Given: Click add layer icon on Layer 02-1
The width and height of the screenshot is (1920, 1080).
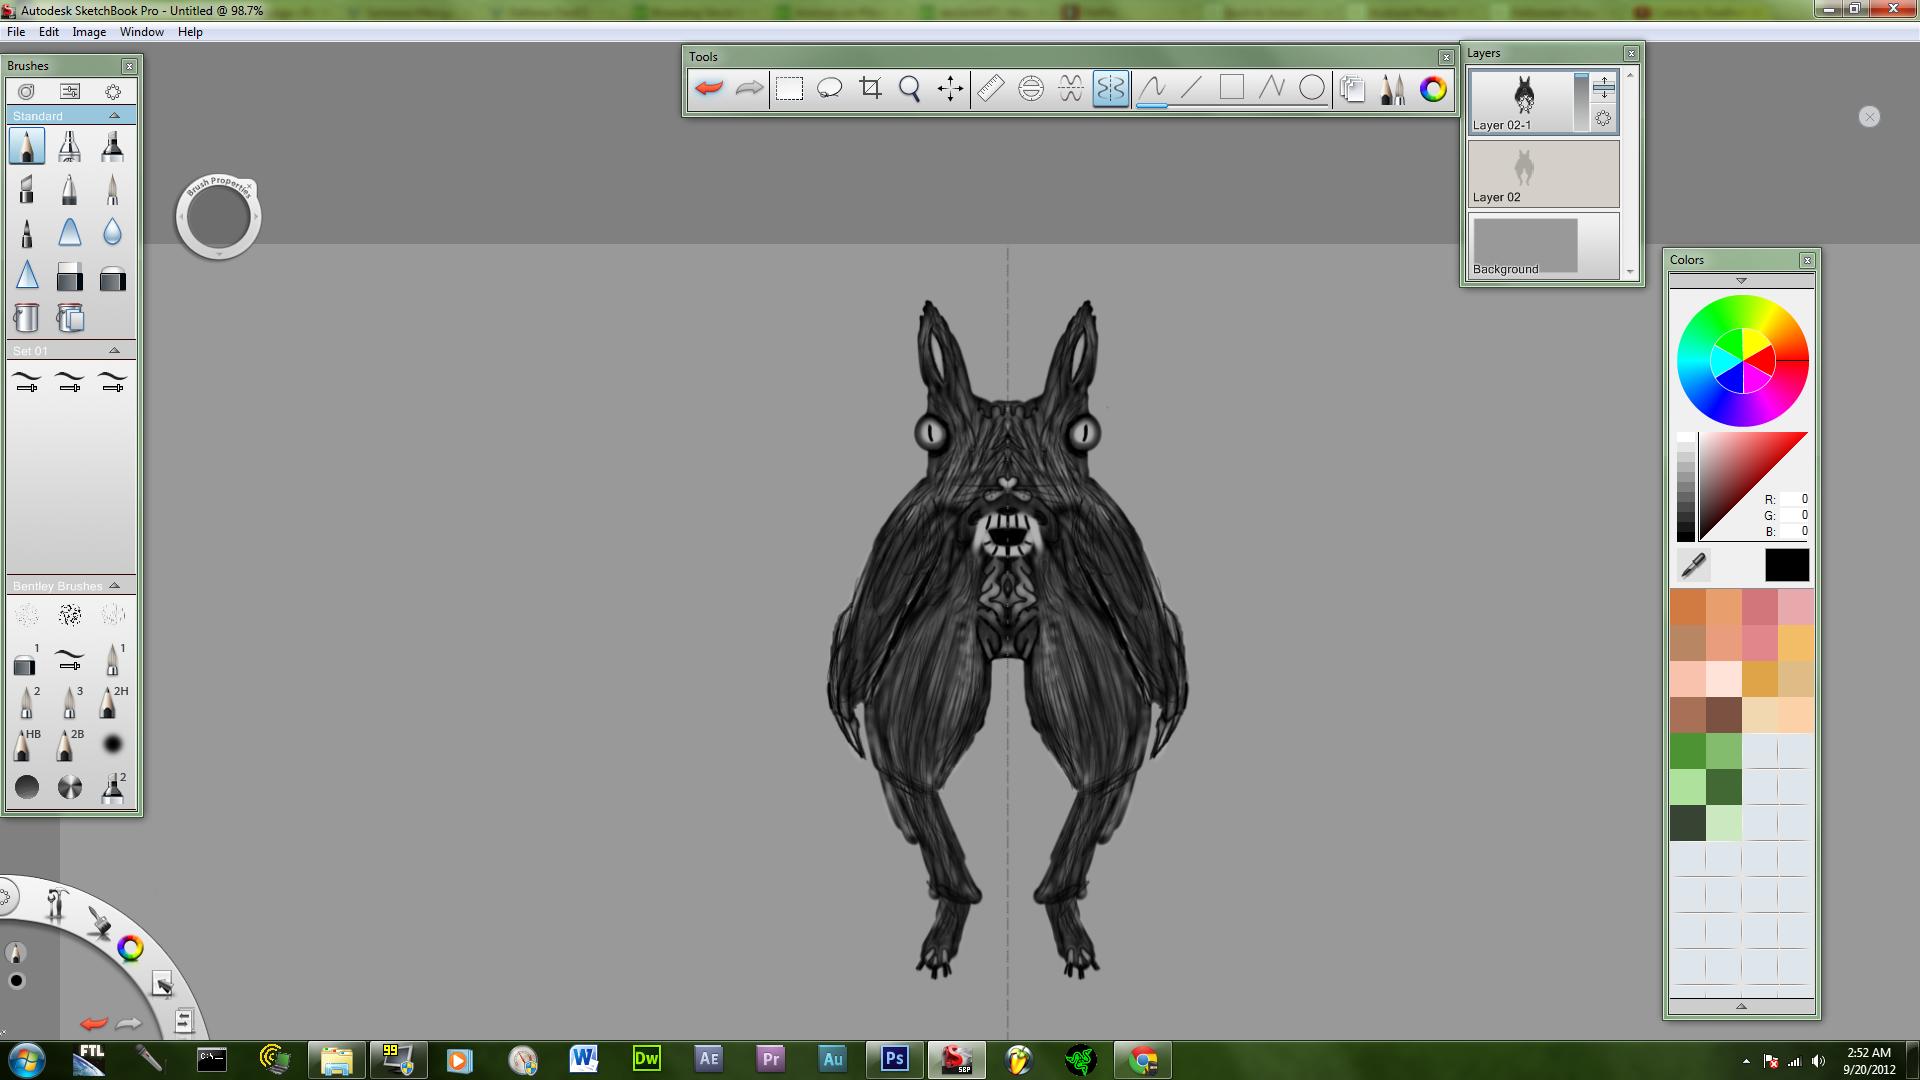Looking at the screenshot, I should click(1603, 87).
